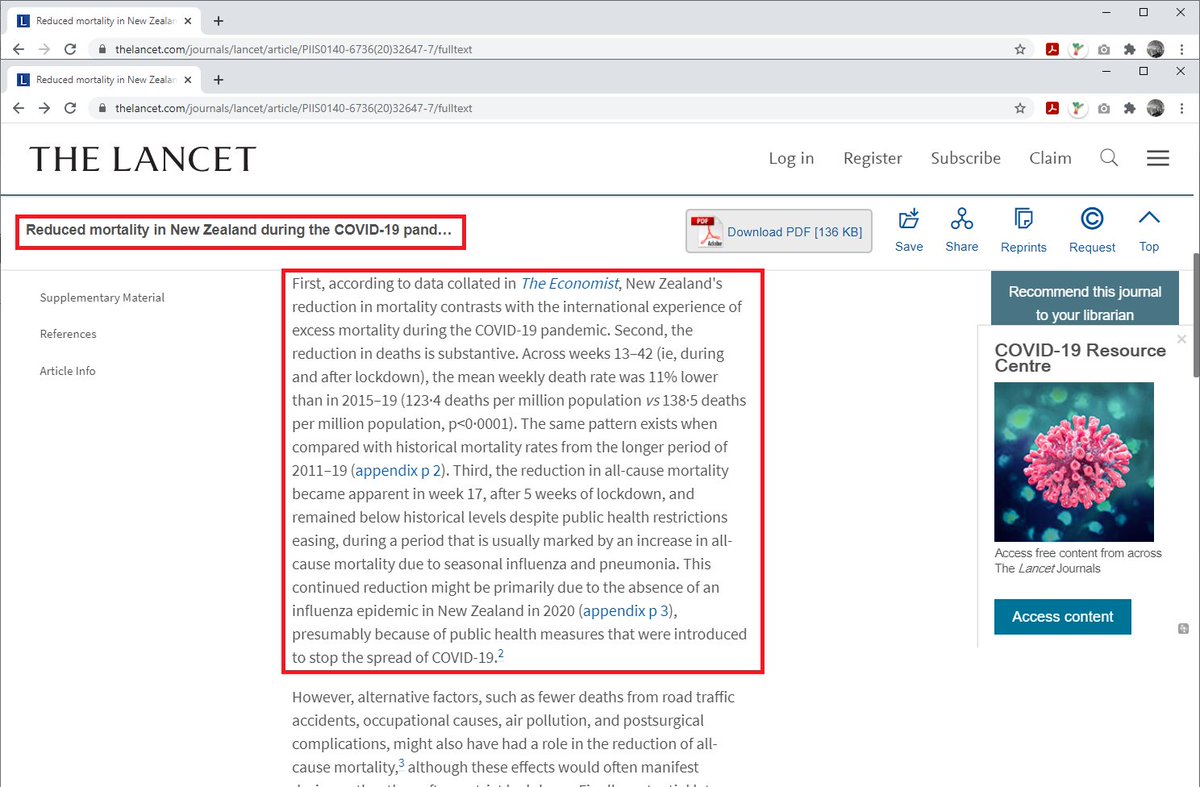This screenshot has height=787, width=1200.
Task: Open a new tab in the back window
Action: [x=218, y=20]
